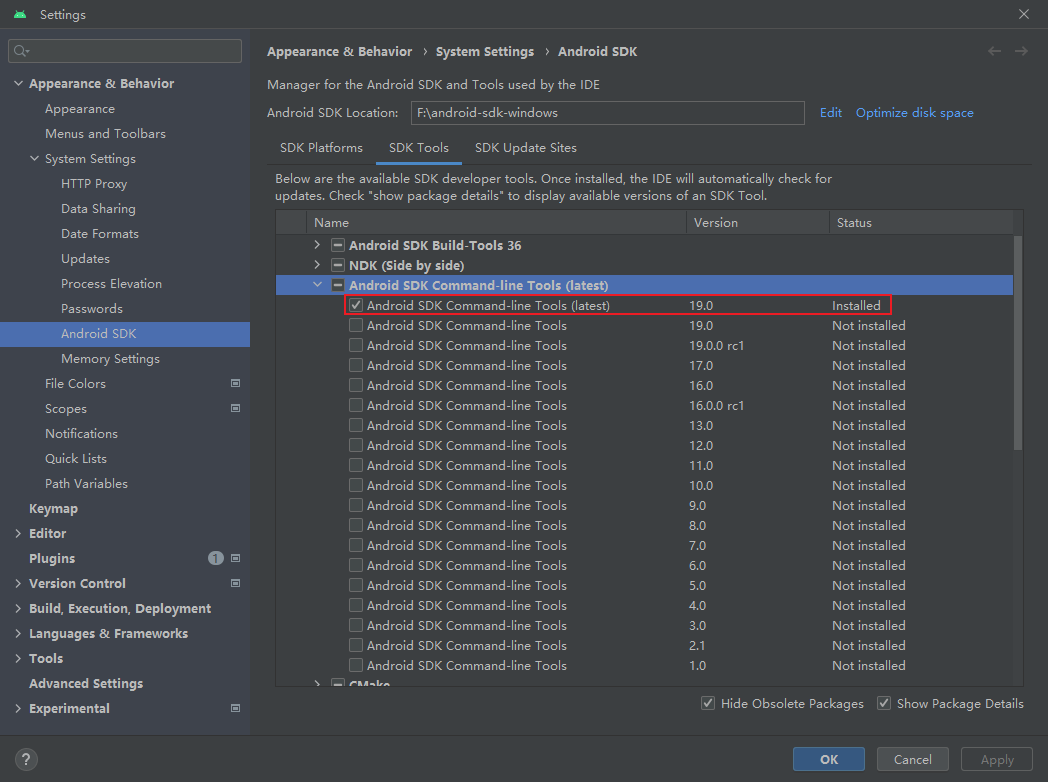Sort by the Status column header

click(921, 223)
